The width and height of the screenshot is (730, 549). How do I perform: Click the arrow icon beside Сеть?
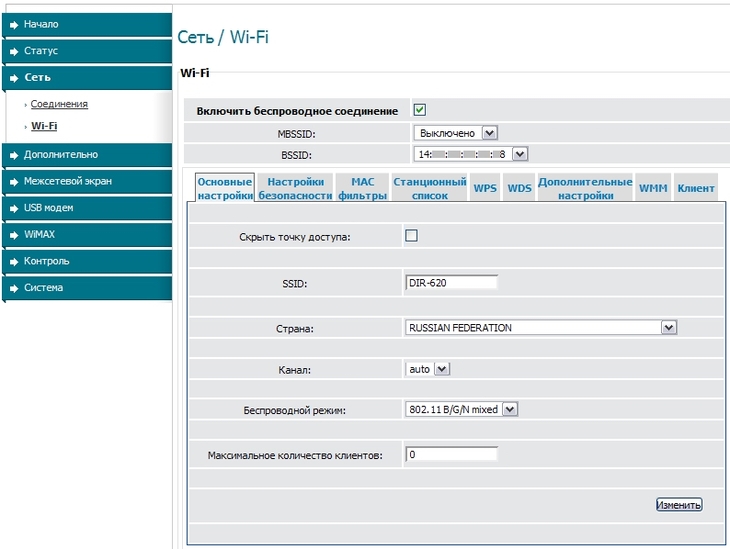click(x=14, y=78)
